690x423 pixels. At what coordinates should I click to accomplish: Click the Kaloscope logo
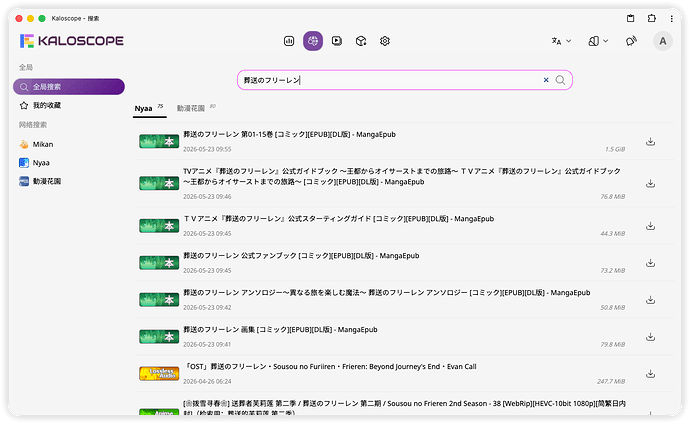click(x=72, y=41)
